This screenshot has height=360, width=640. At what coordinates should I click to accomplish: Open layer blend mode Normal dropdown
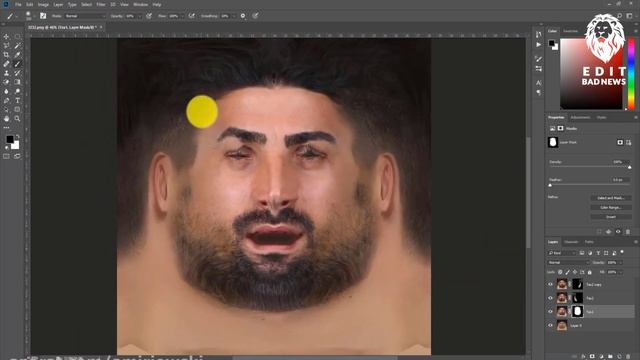[x=569, y=262]
